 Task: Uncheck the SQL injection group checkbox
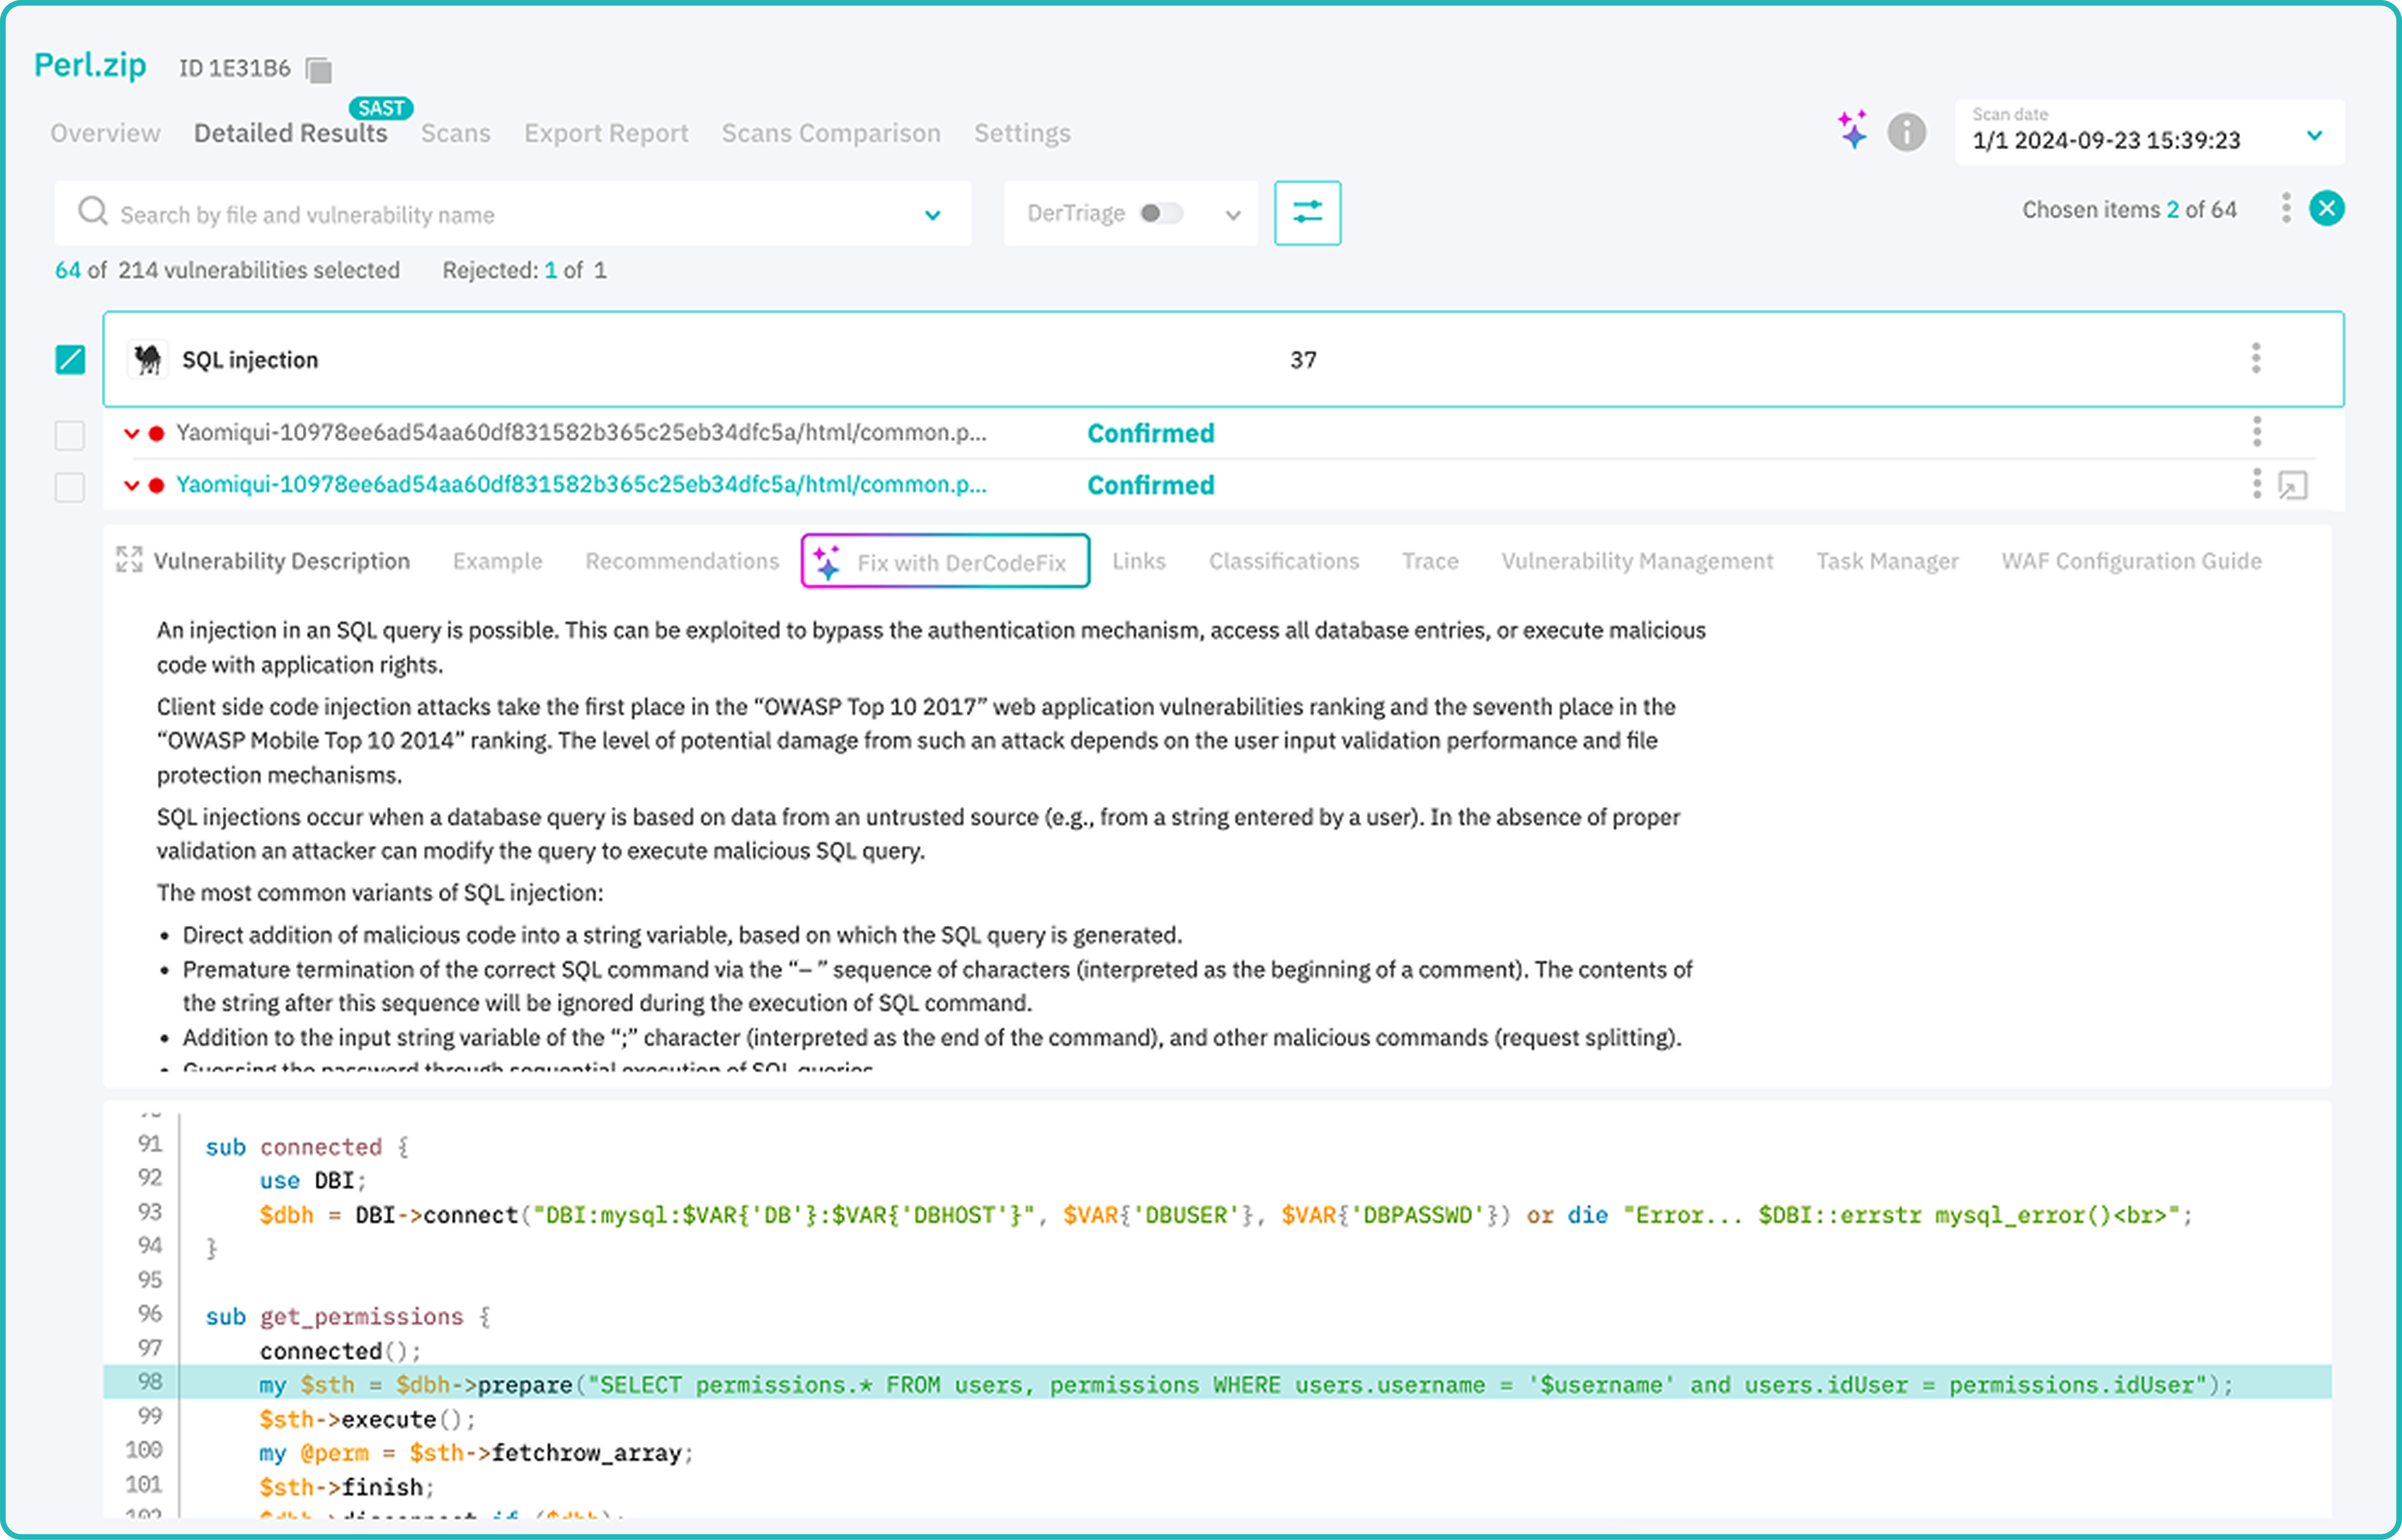tap(70, 359)
